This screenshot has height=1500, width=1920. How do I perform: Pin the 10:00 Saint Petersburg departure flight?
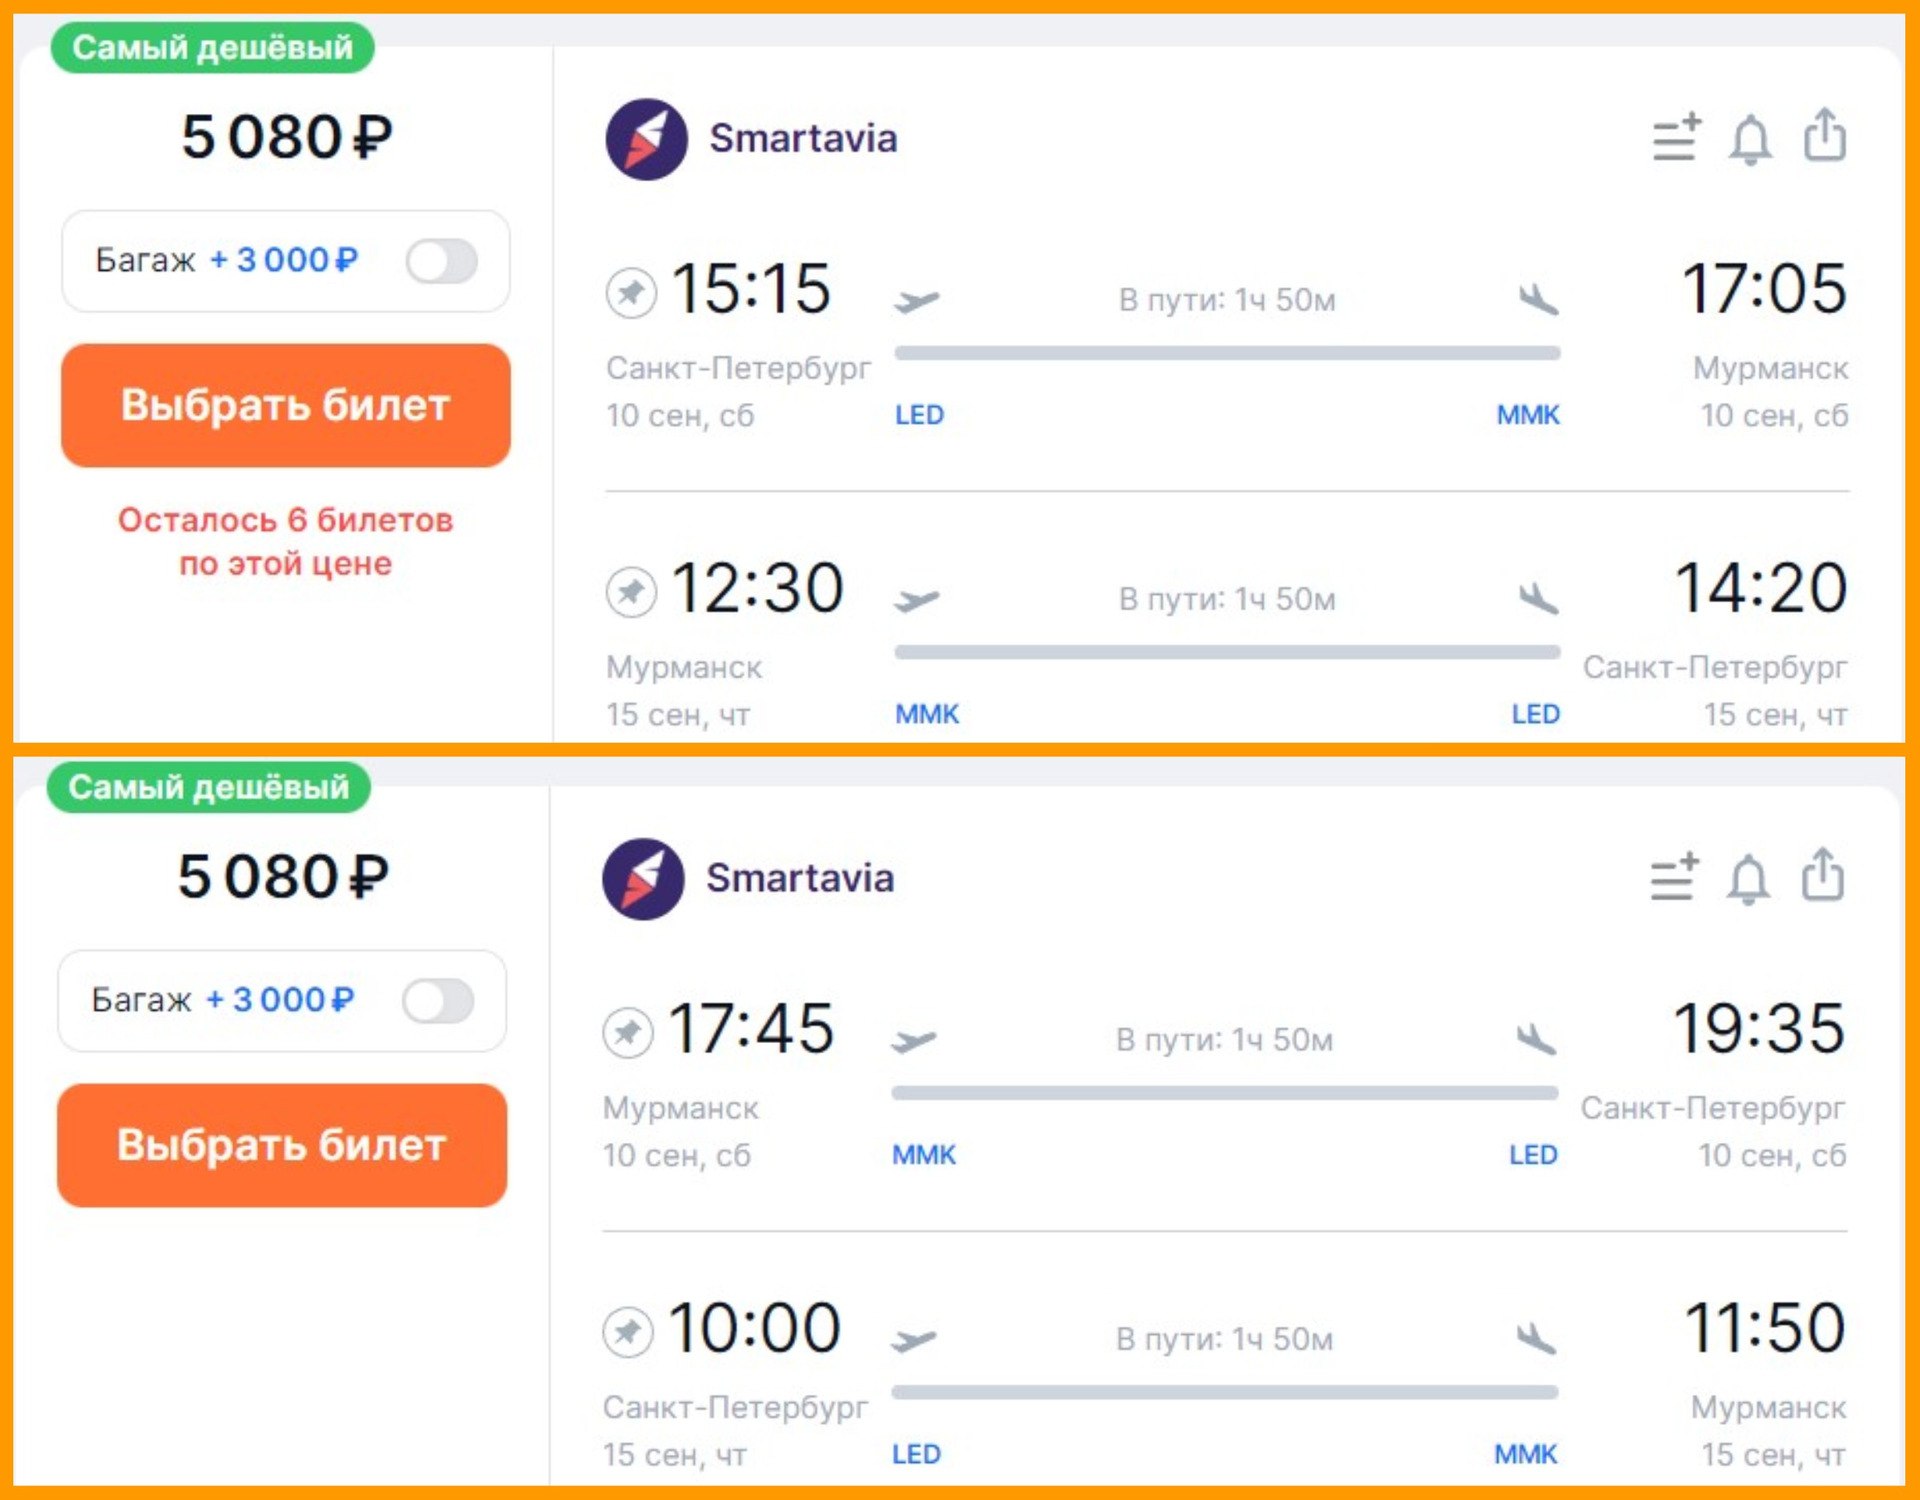[628, 1331]
